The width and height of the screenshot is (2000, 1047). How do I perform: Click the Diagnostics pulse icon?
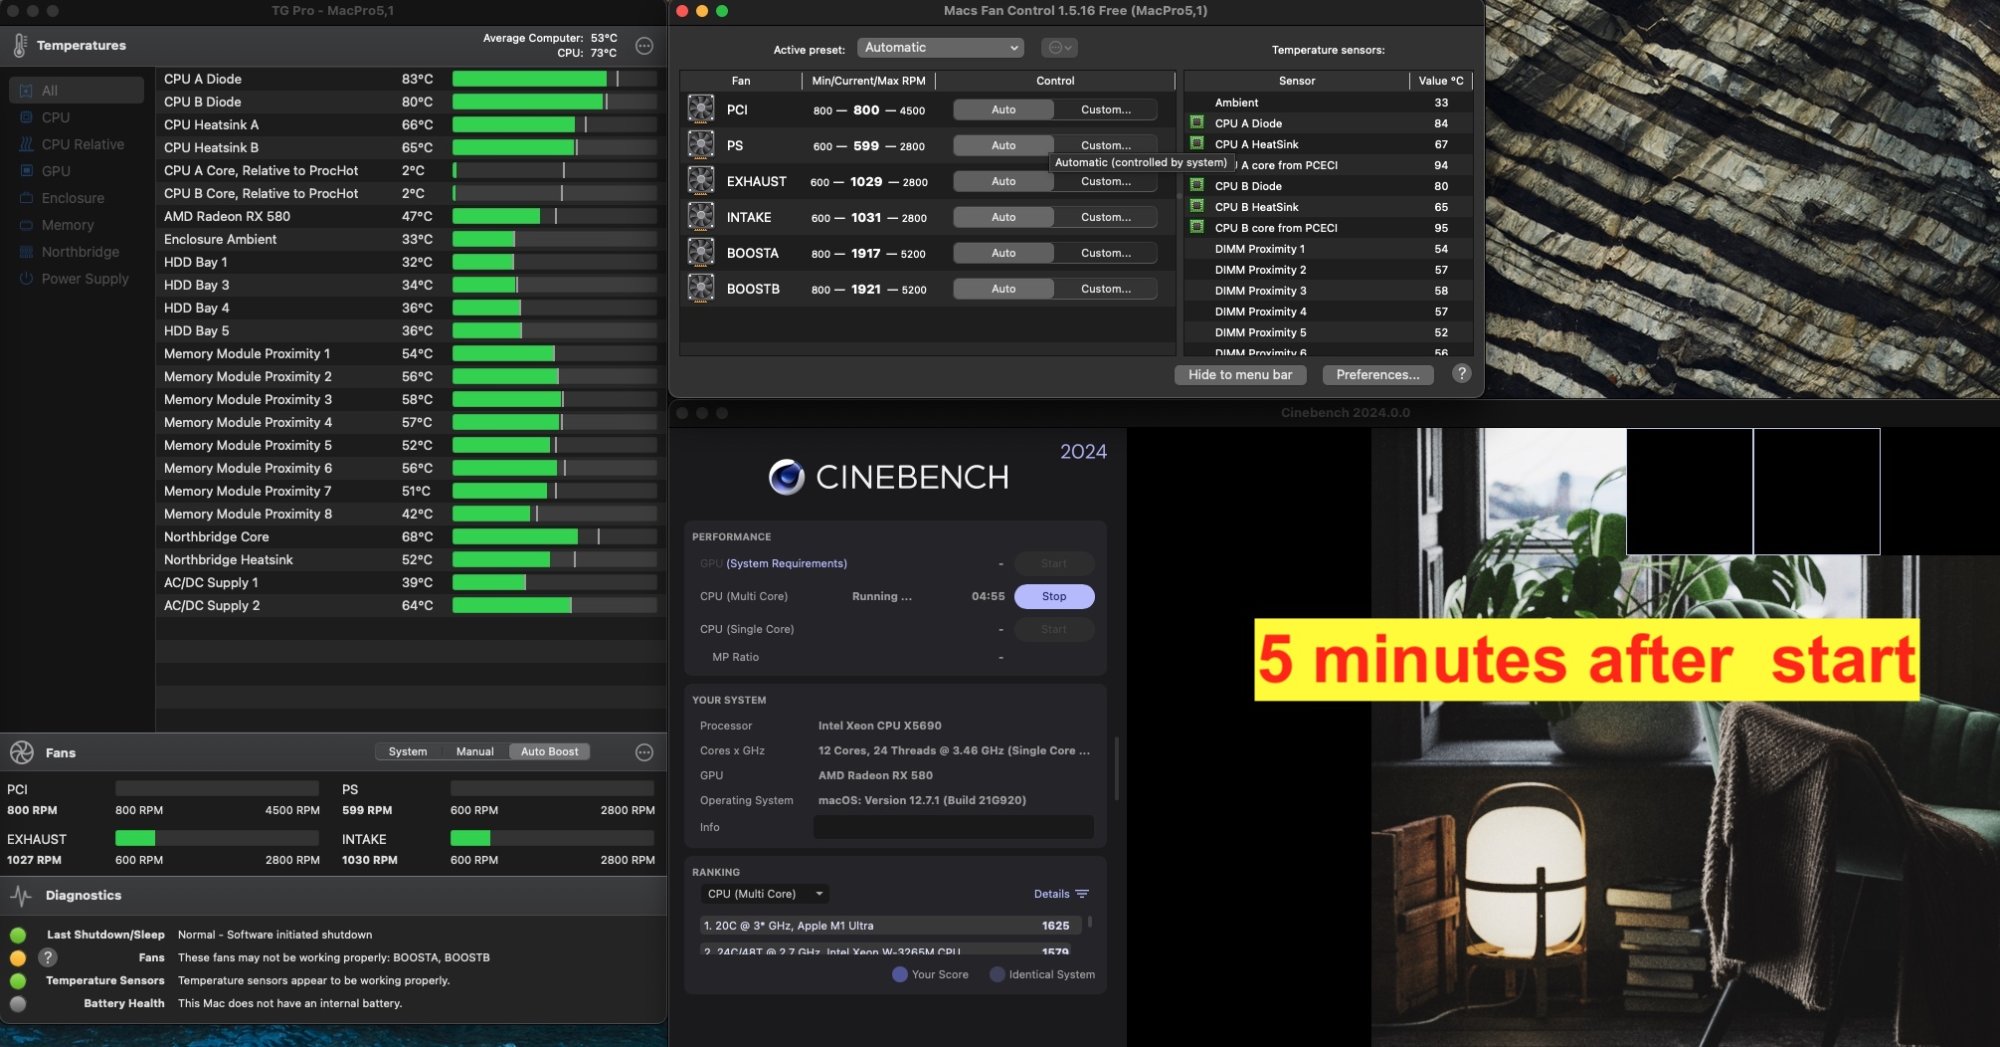click(21, 895)
